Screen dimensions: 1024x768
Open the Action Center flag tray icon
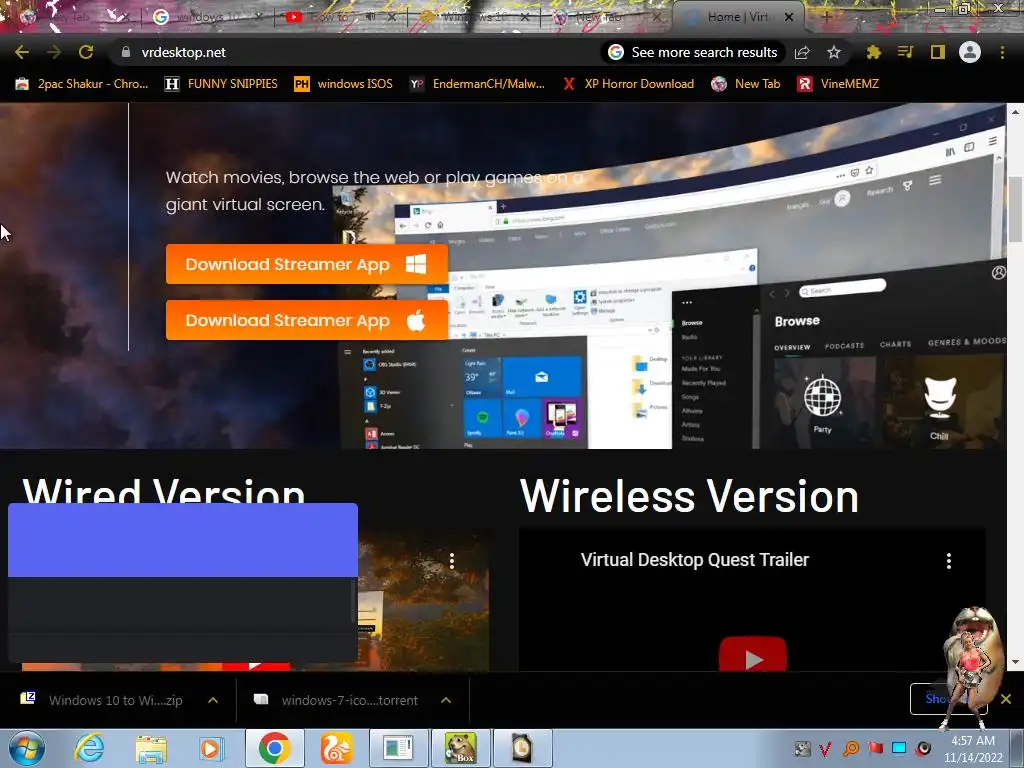[875, 748]
